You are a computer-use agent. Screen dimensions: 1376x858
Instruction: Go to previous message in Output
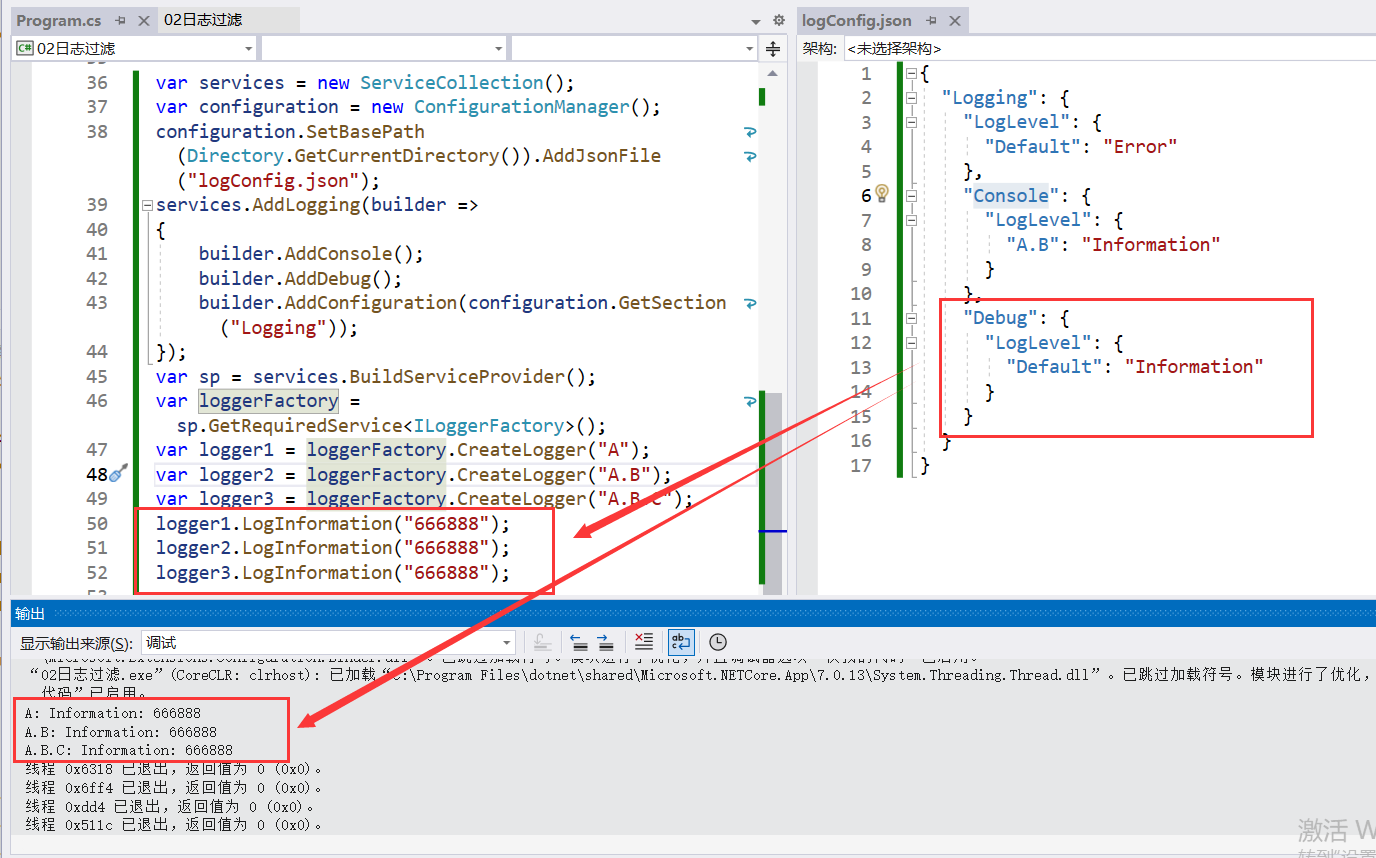[579, 642]
